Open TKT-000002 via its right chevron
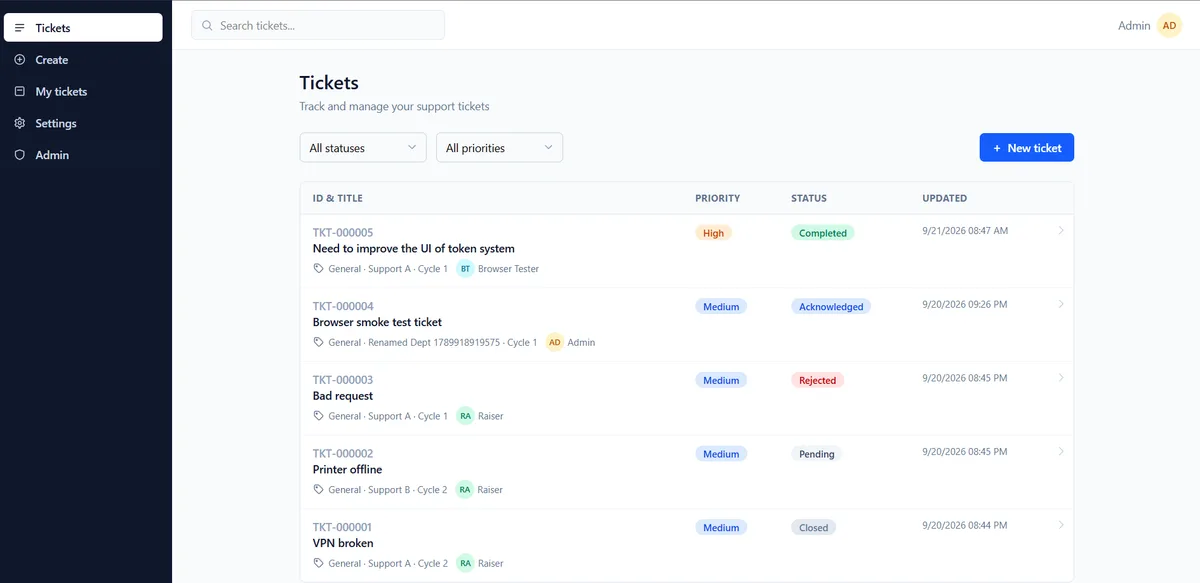 pyautogui.click(x=1061, y=451)
